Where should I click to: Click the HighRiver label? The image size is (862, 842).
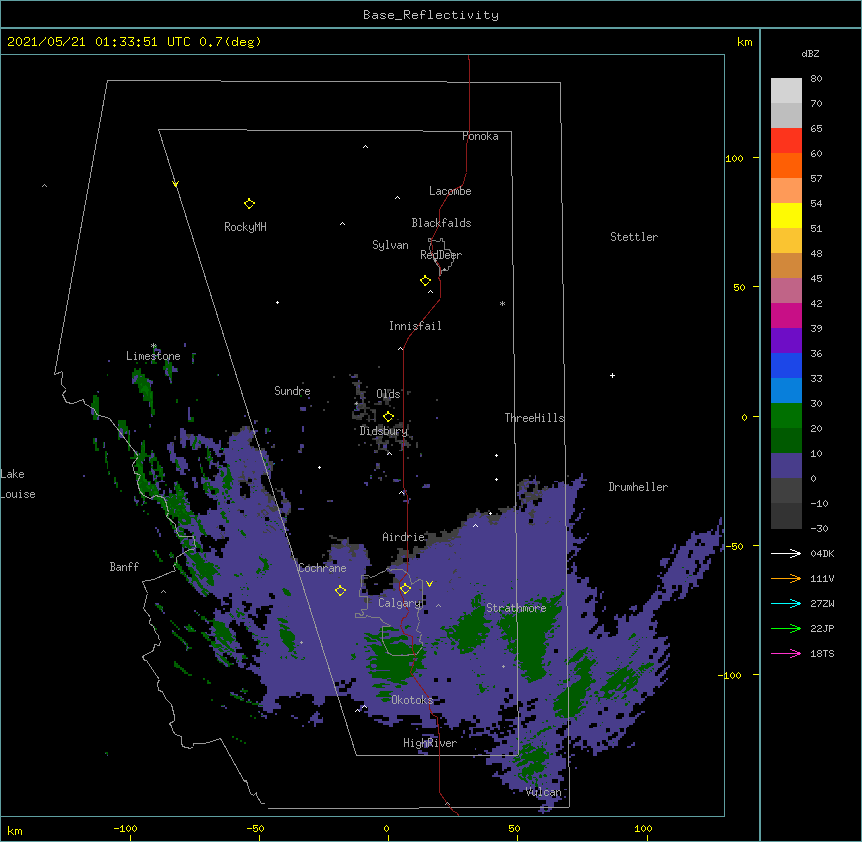(x=430, y=743)
